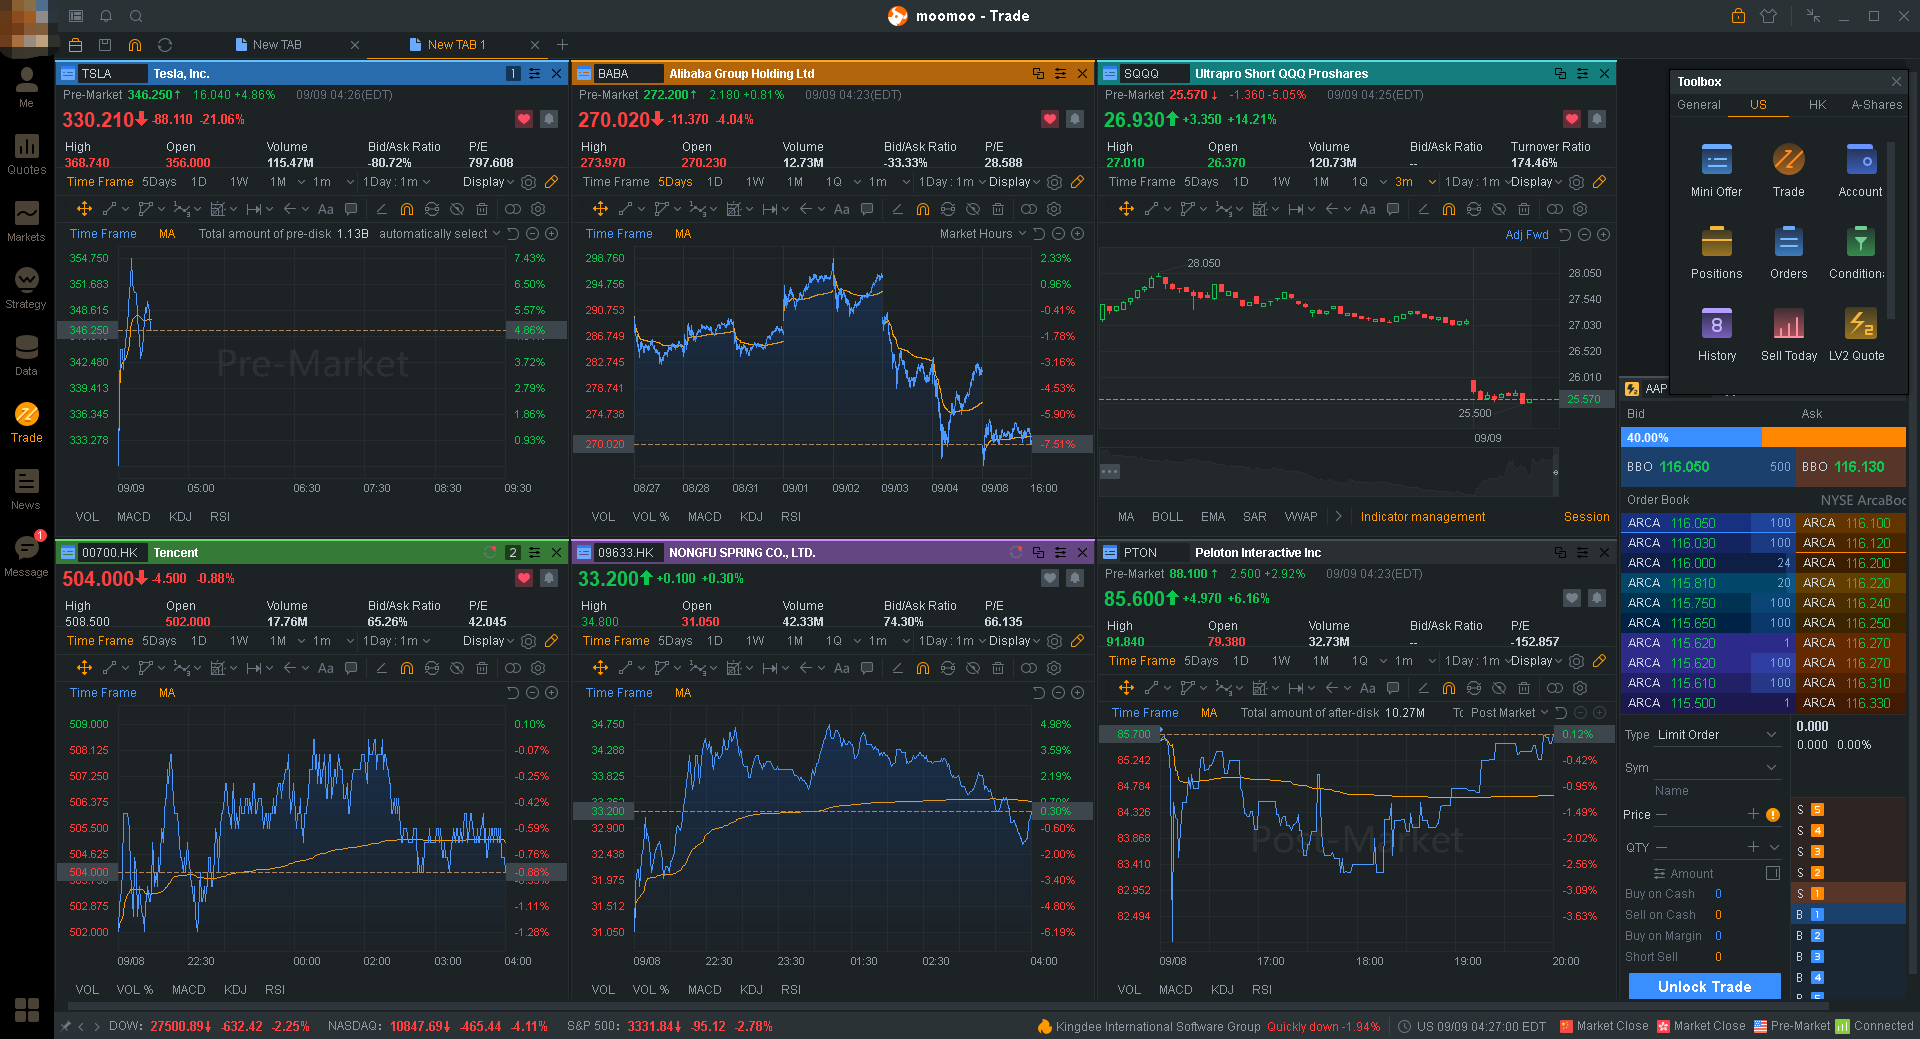Click the plus stepper next to the Price field
The width and height of the screenshot is (1920, 1039).
coord(1752,814)
